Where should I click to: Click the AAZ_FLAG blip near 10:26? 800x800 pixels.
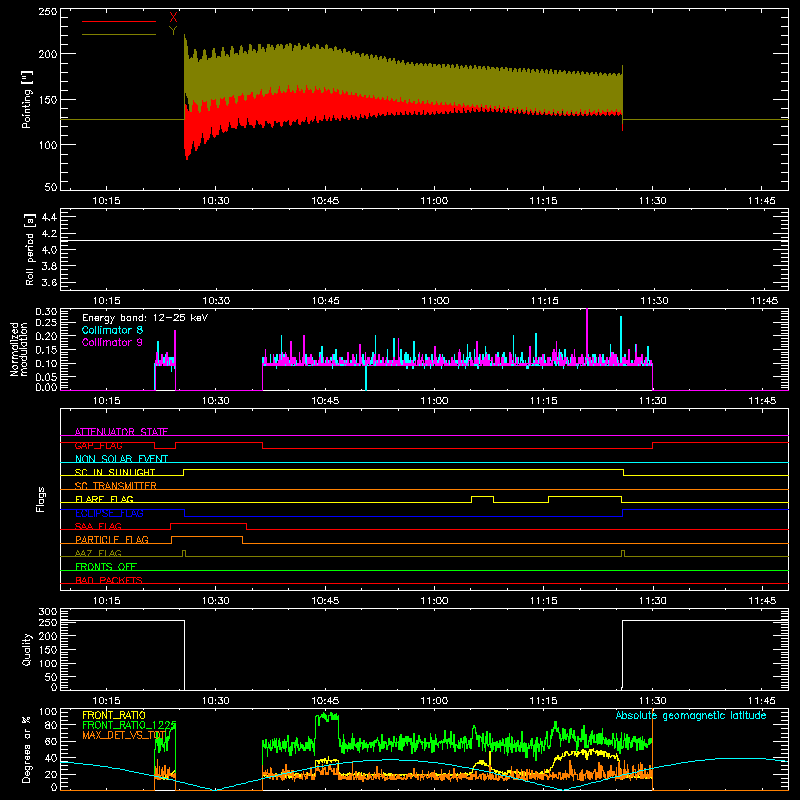pos(184,553)
